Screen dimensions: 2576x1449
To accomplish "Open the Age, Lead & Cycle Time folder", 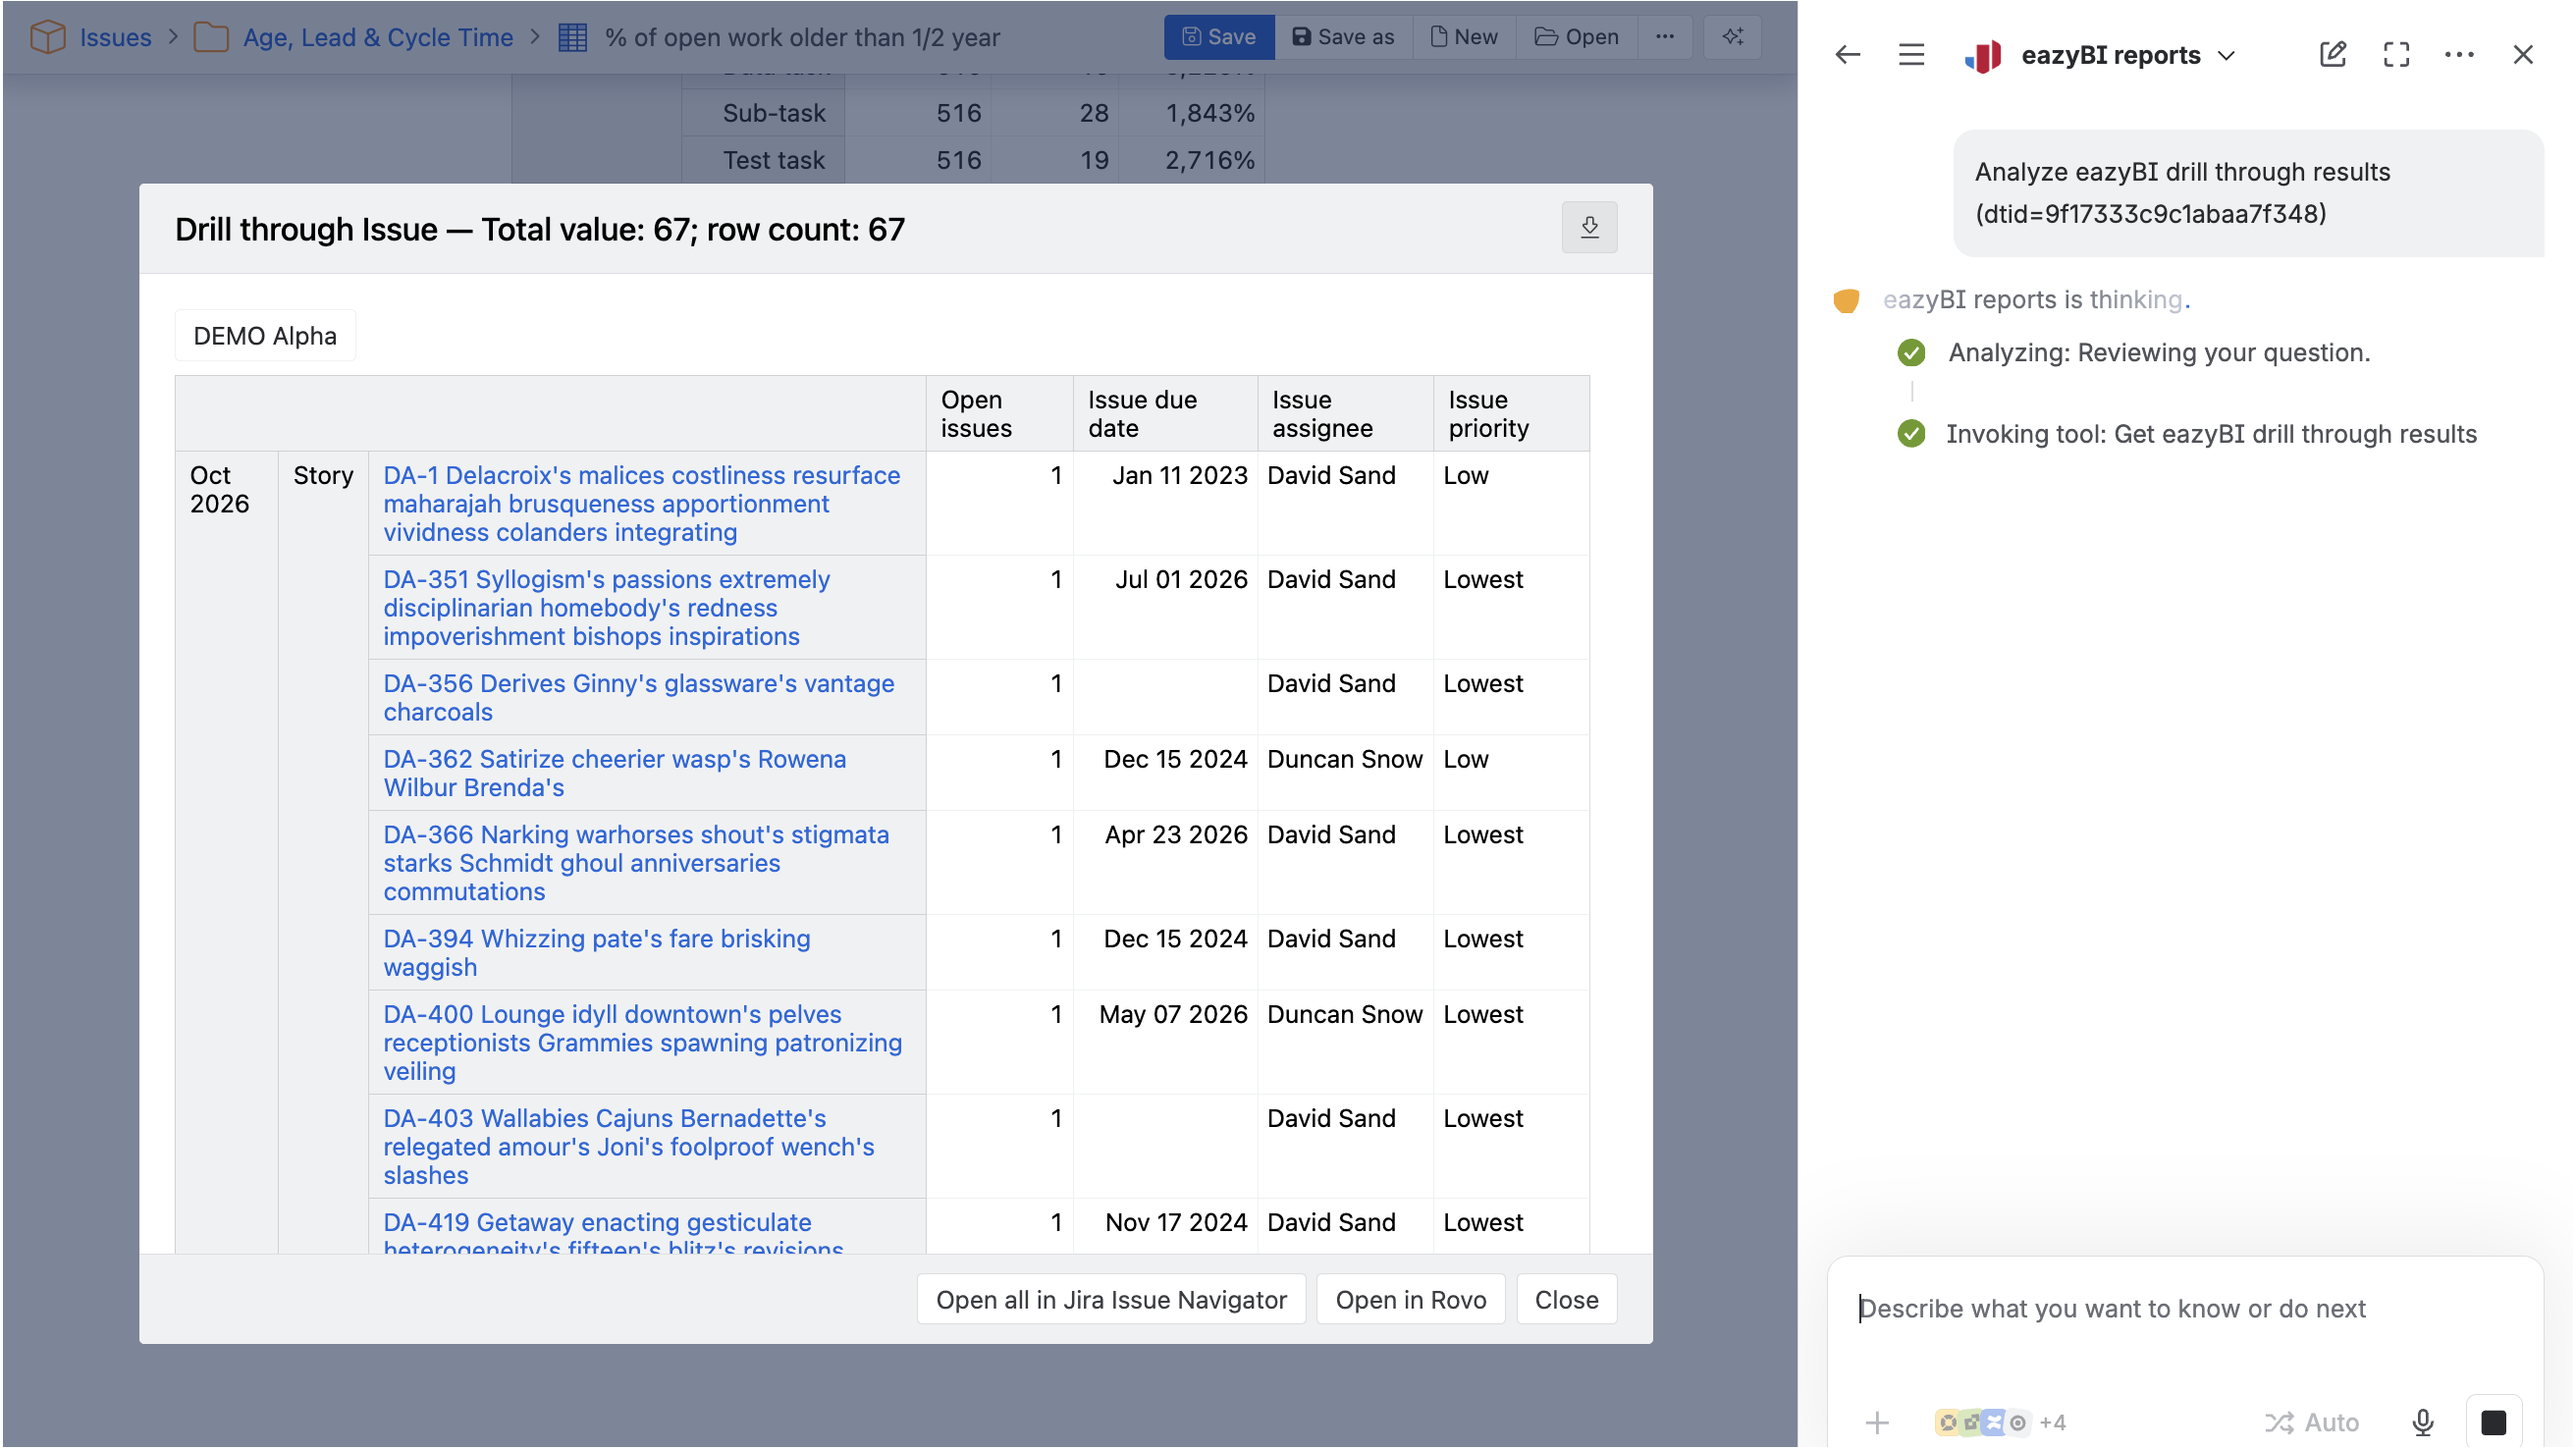I will tap(377, 38).
